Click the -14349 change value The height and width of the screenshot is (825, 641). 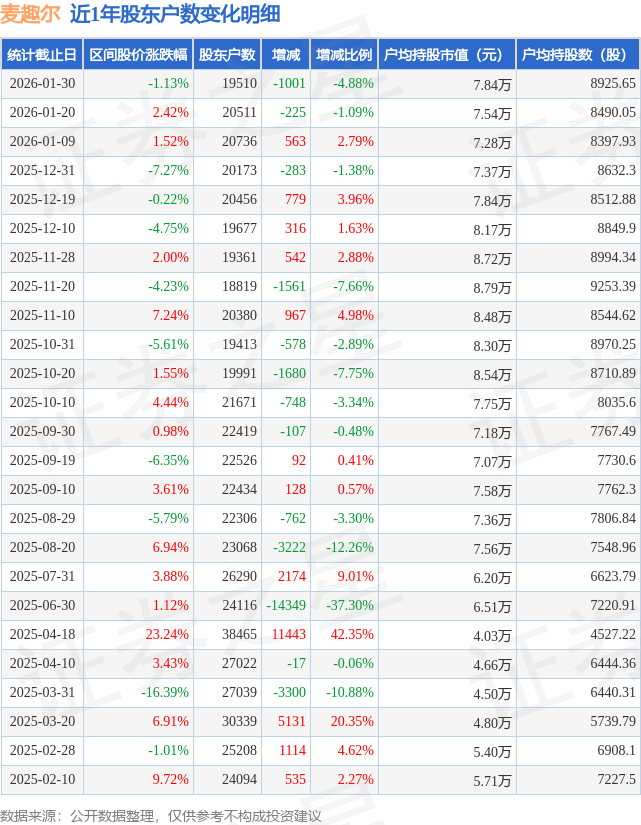point(286,605)
